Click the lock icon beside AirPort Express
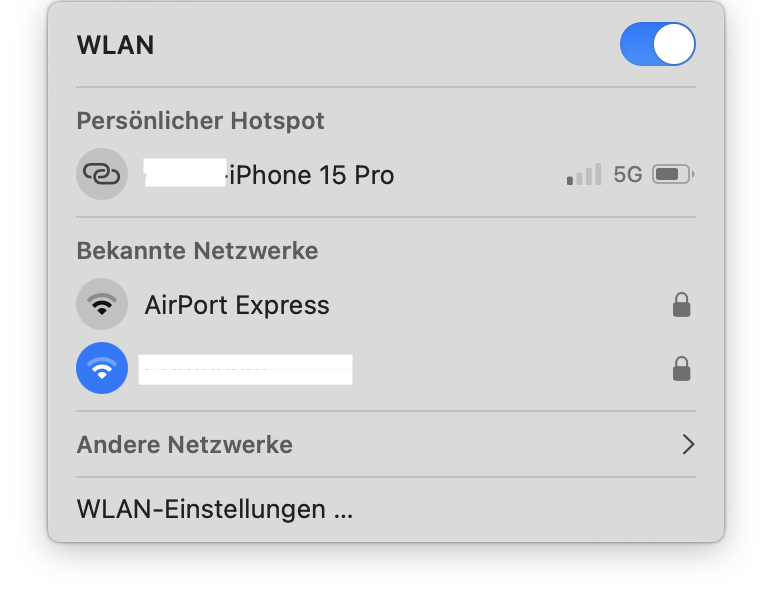The height and width of the screenshot is (598, 772). (681, 305)
